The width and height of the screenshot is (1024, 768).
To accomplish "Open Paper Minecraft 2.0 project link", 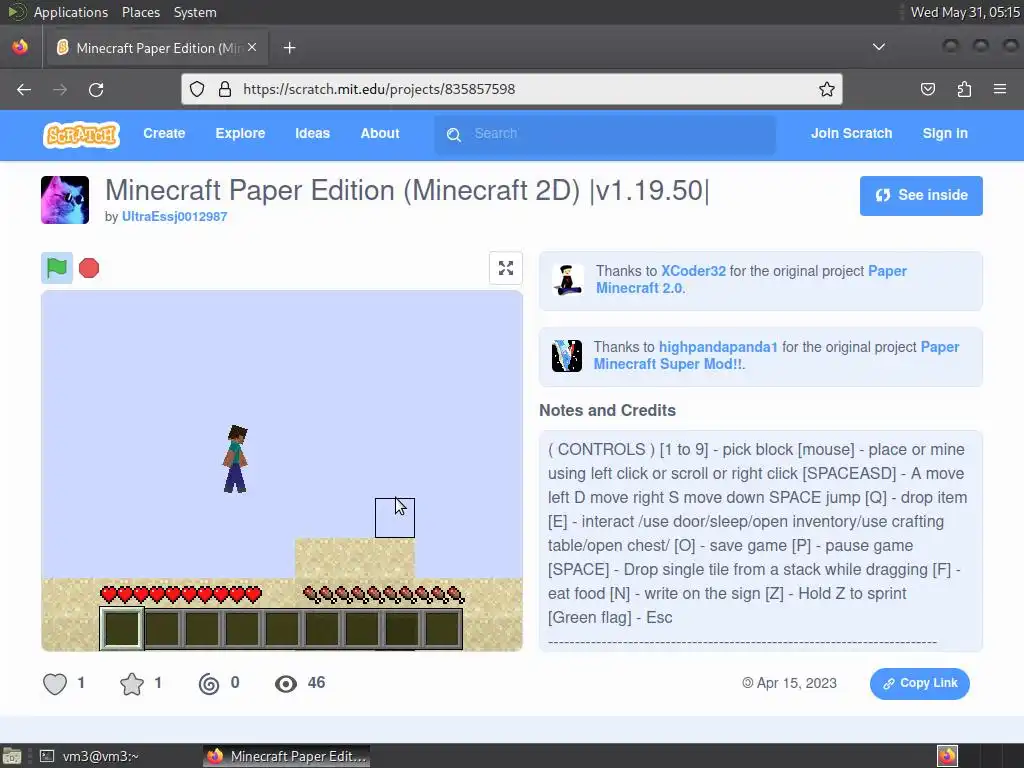I will 751,280.
